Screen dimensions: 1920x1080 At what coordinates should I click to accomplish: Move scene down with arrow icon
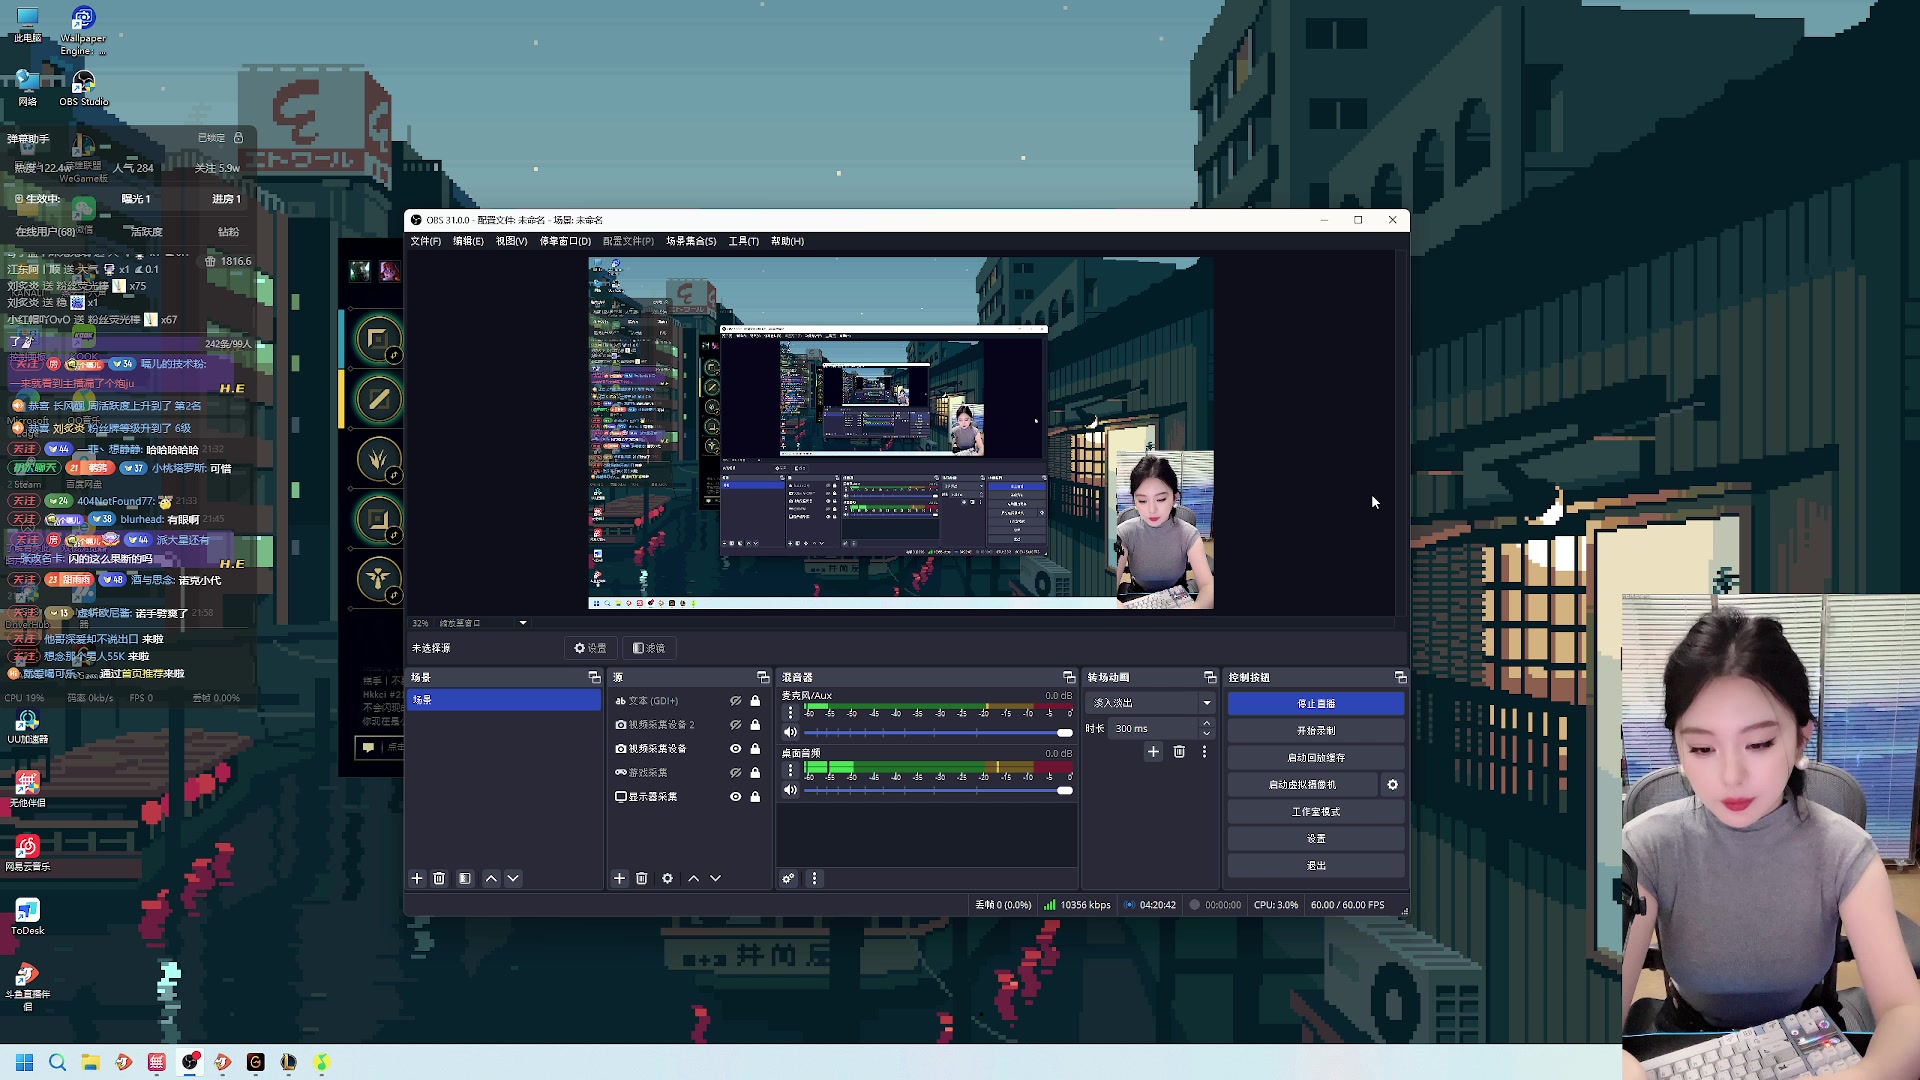(513, 879)
